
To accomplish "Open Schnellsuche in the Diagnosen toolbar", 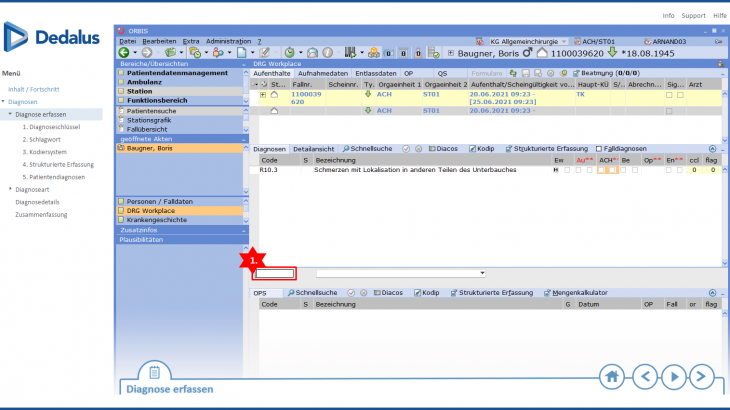I will click(x=369, y=148).
